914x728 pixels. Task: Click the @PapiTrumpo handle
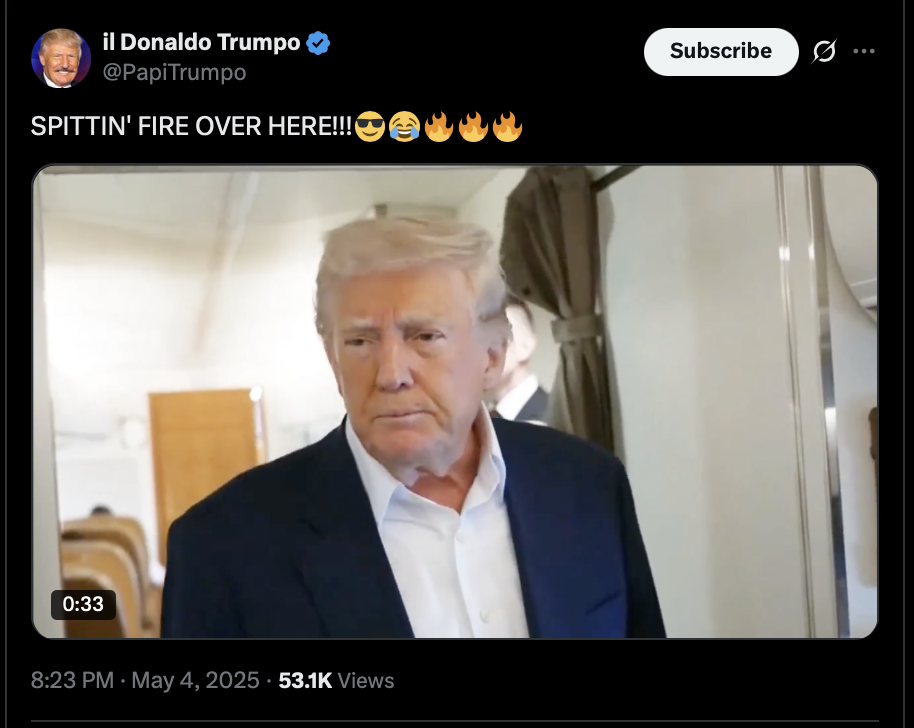[x=174, y=73]
